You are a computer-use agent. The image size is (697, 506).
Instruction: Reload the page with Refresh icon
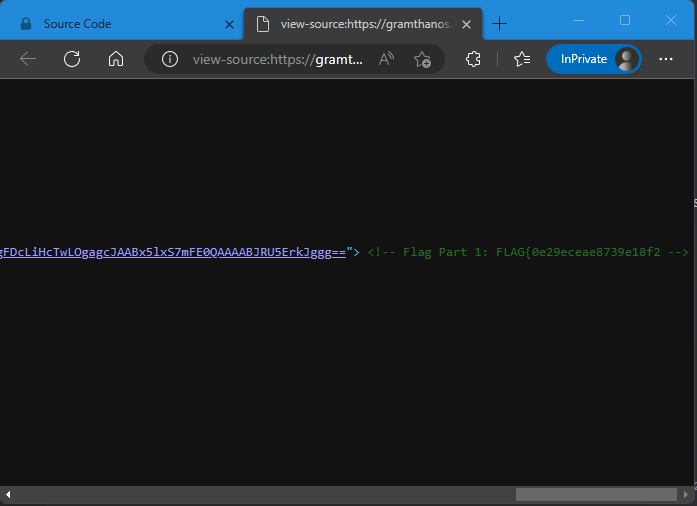coord(72,59)
